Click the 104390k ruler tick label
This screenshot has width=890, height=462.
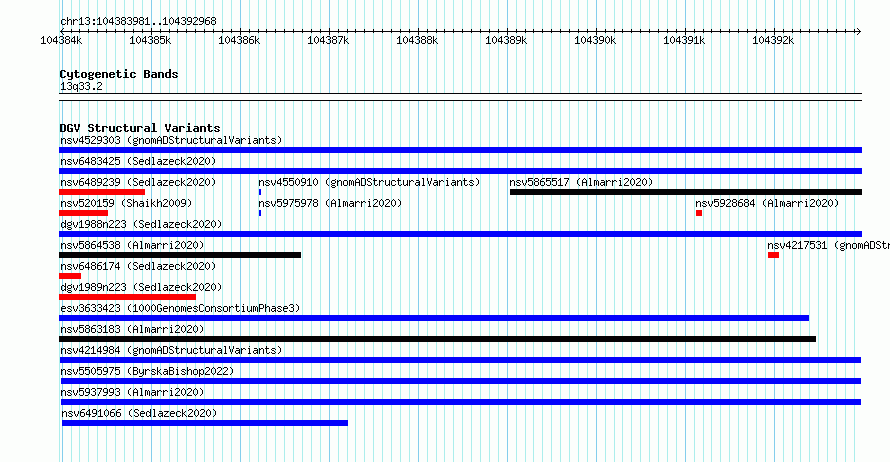(x=595, y=40)
